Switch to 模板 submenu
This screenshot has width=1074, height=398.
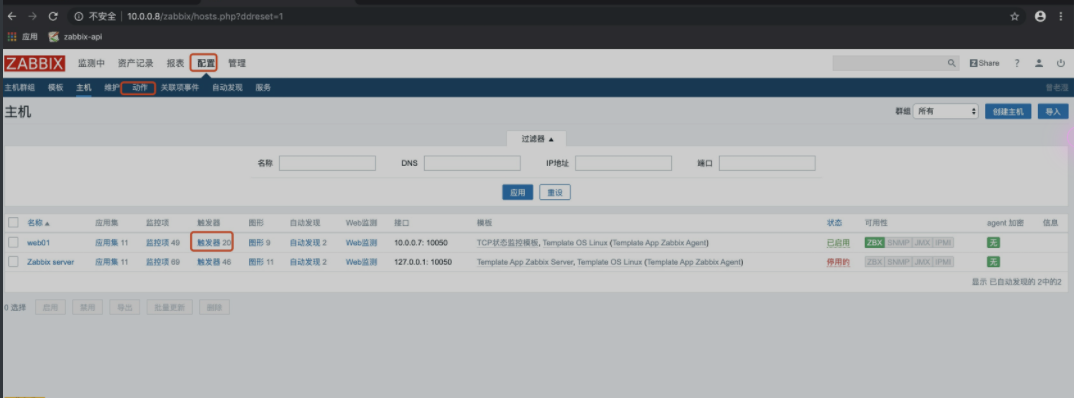[x=55, y=88]
